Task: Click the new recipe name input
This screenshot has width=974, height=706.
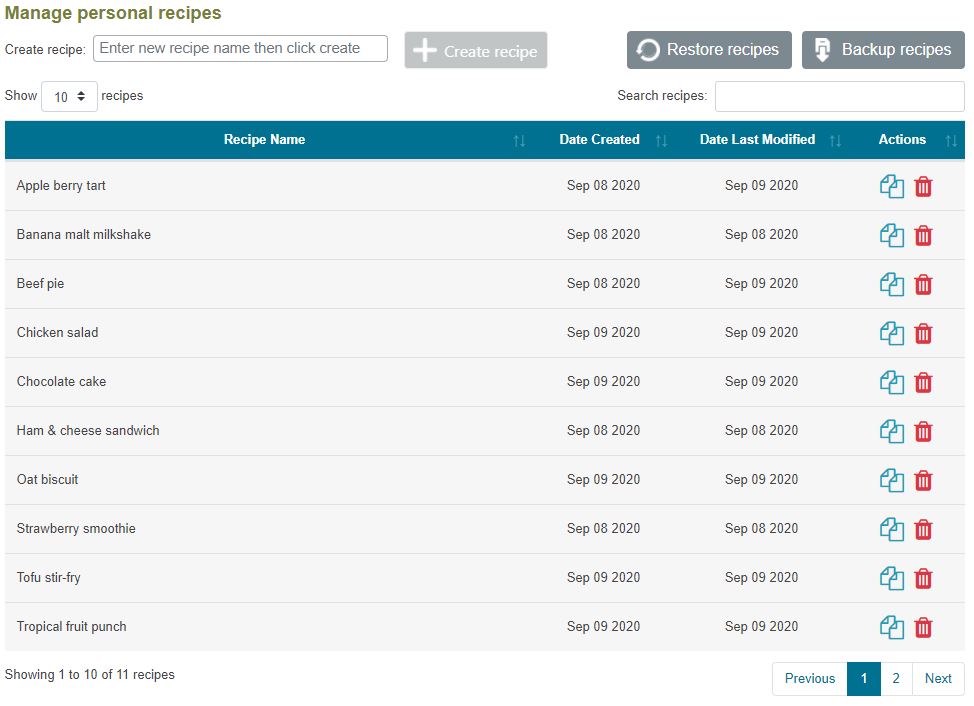Action: point(240,49)
